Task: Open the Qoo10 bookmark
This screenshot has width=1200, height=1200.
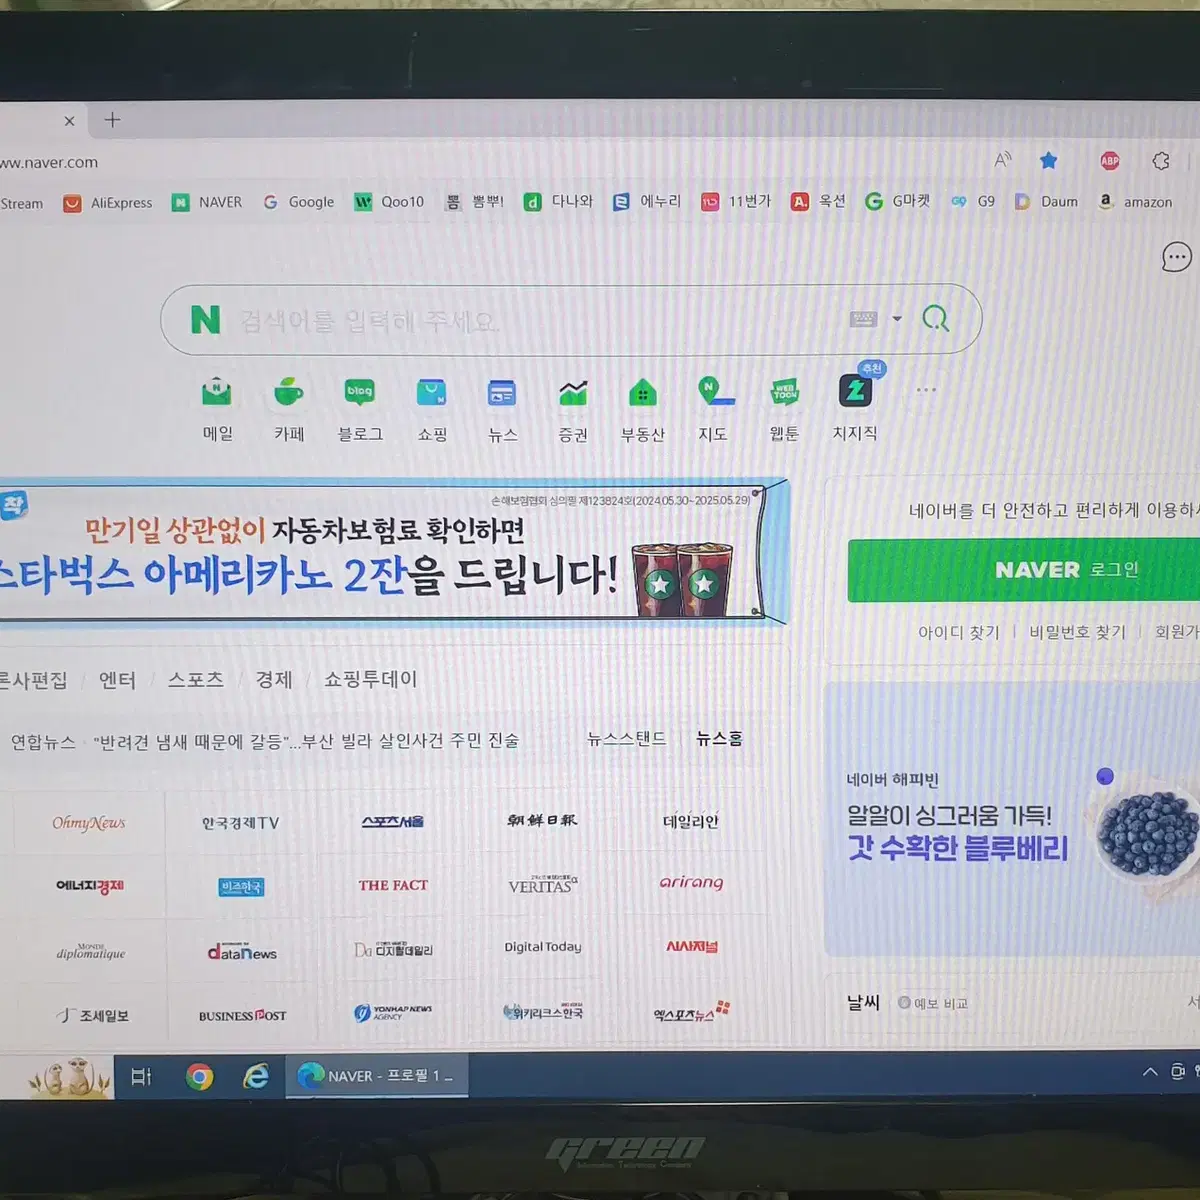Action: tap(390, 202)
